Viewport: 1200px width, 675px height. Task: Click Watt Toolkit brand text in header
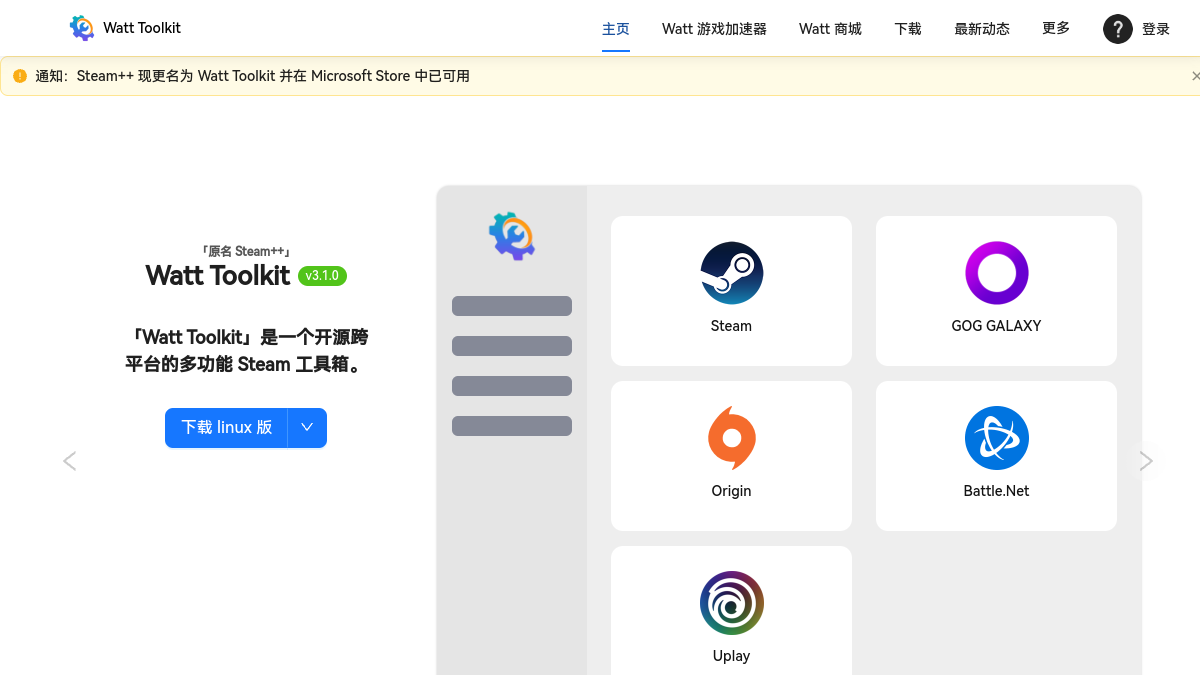click(142, 28)
